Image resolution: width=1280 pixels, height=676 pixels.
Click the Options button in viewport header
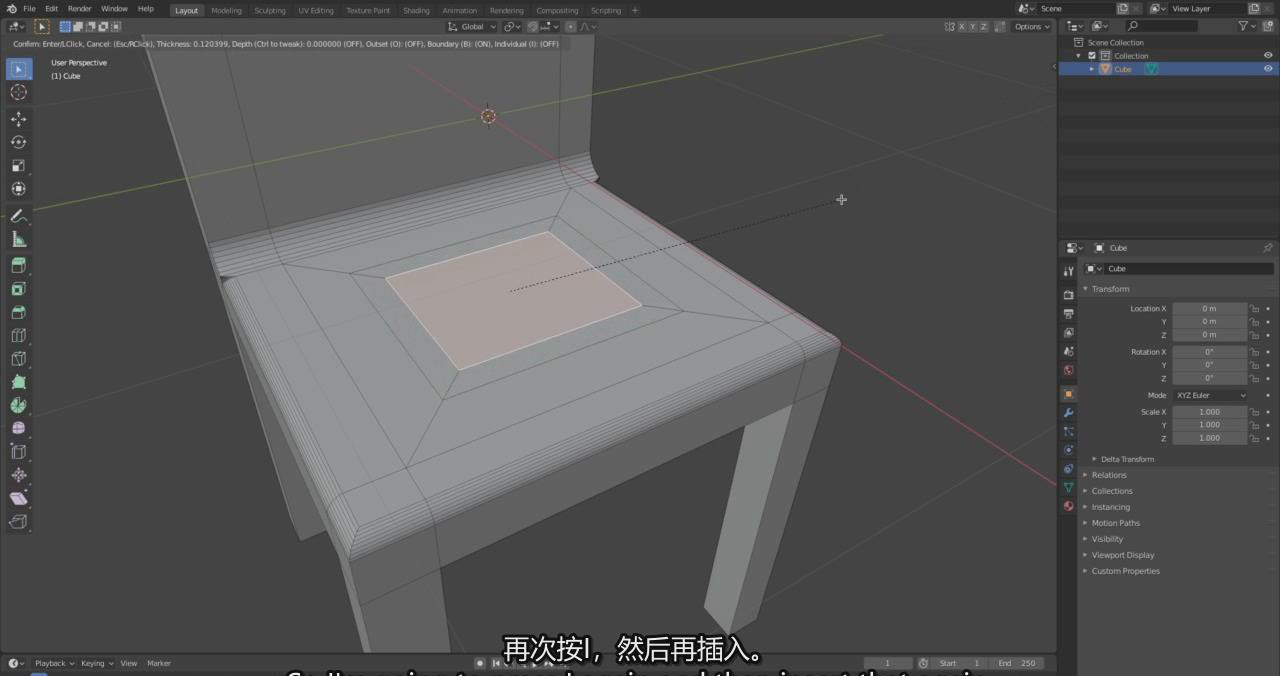(1031, 27)
